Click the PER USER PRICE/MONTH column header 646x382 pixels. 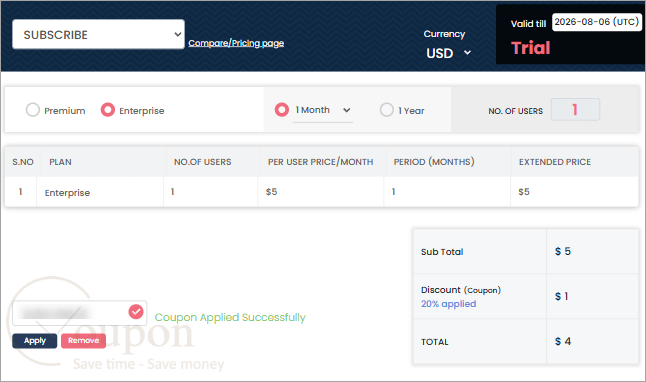[321, 162]
